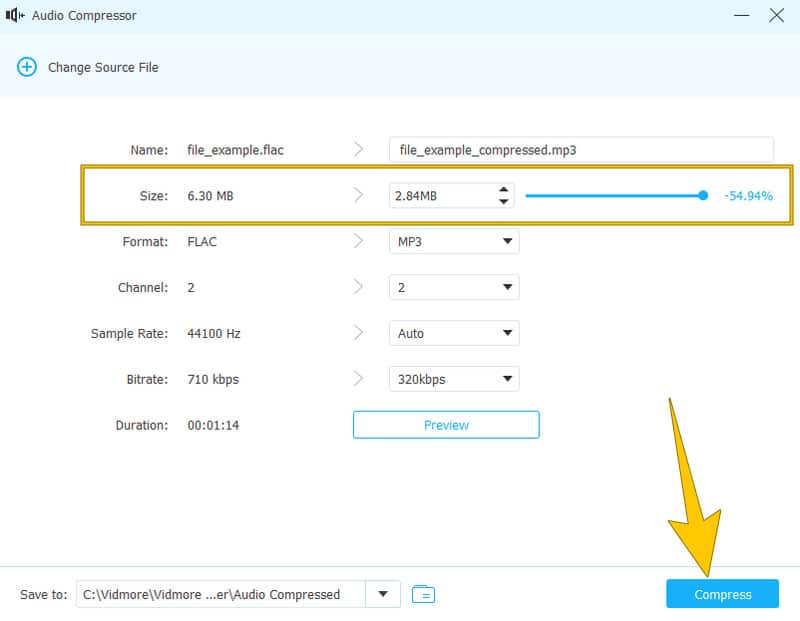Click the Audio Compressor speaker icon
This screenshot has width=800, height=621.
pyautogui.click(x=15, y=16)
